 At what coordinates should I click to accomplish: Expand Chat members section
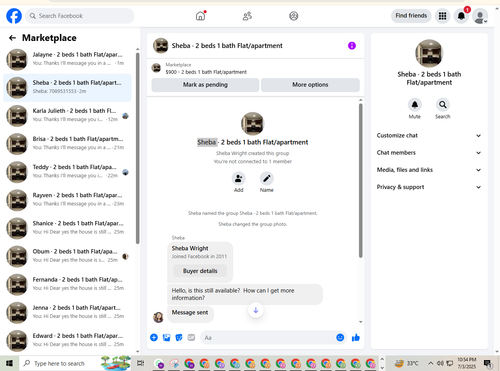429,153
